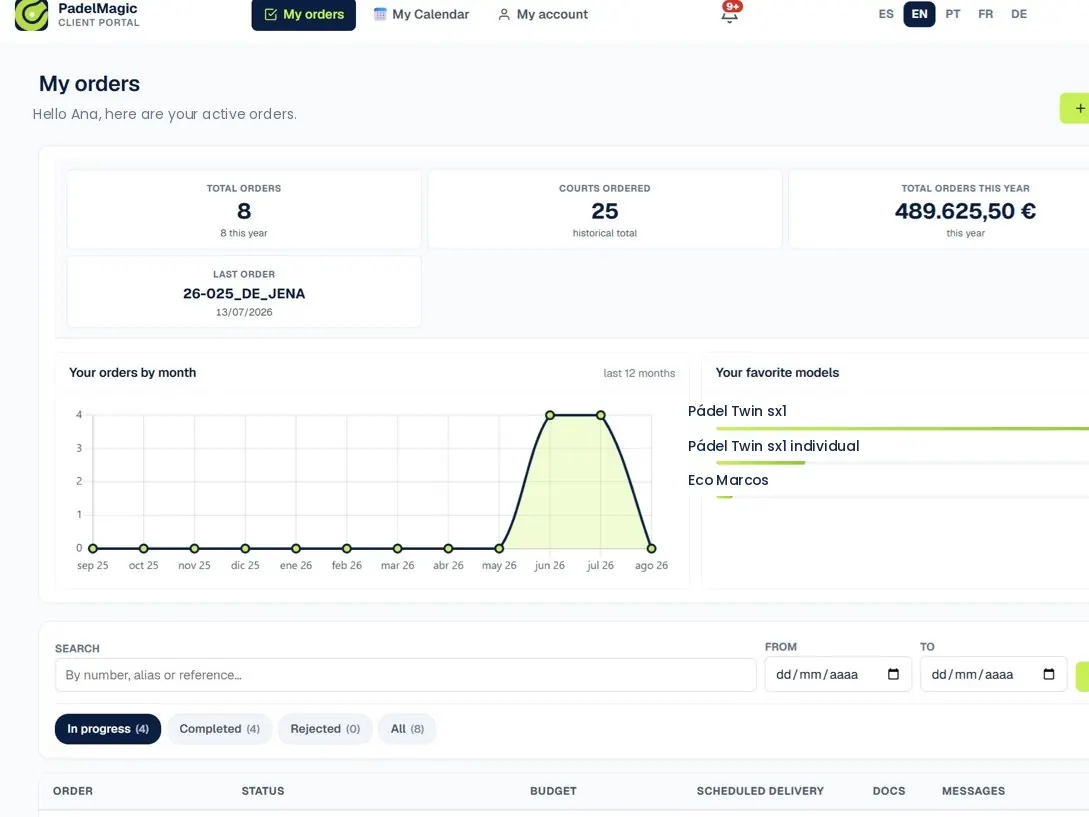Click the DOCS column header
The image size is (1089, 817).
tap(888, 791)
